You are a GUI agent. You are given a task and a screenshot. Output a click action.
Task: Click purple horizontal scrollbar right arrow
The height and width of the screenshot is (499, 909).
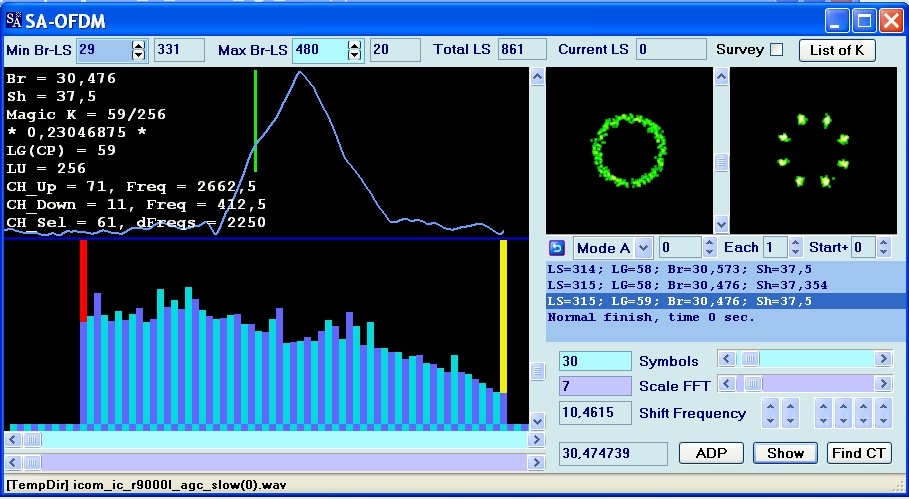(x=536, y=462)
